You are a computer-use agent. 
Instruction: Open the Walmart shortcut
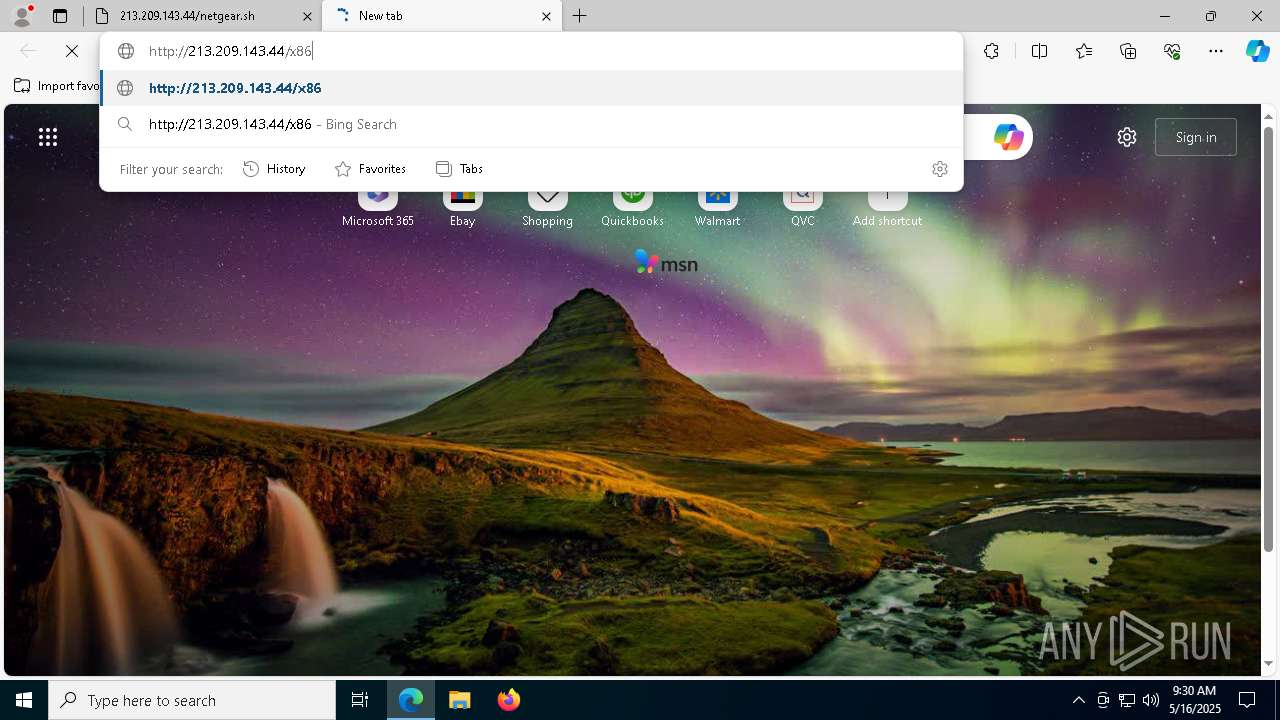click(x=717, y=209)
